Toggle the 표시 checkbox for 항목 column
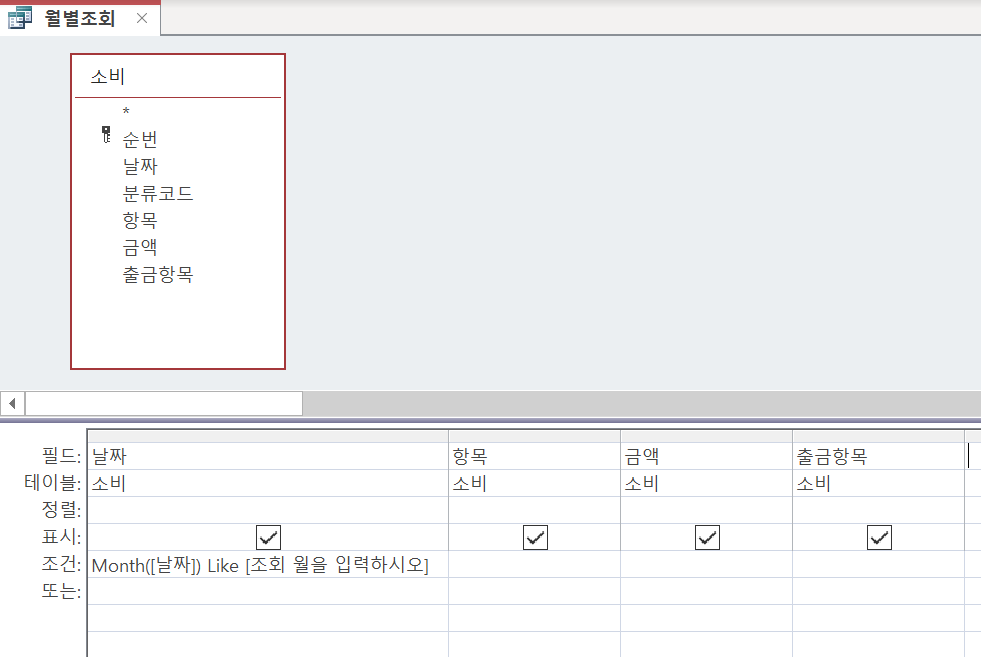 click(x=535, y=537)
